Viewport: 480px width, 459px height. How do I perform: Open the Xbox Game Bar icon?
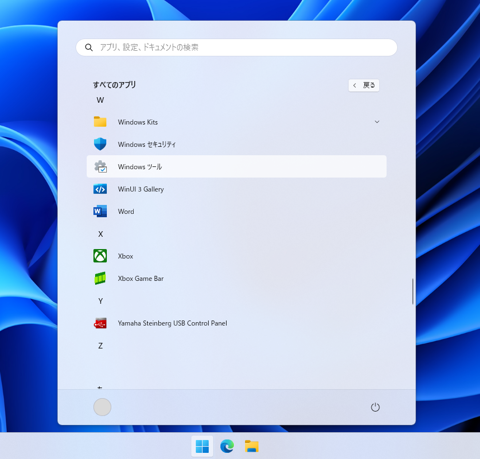(x=100, y=278)
